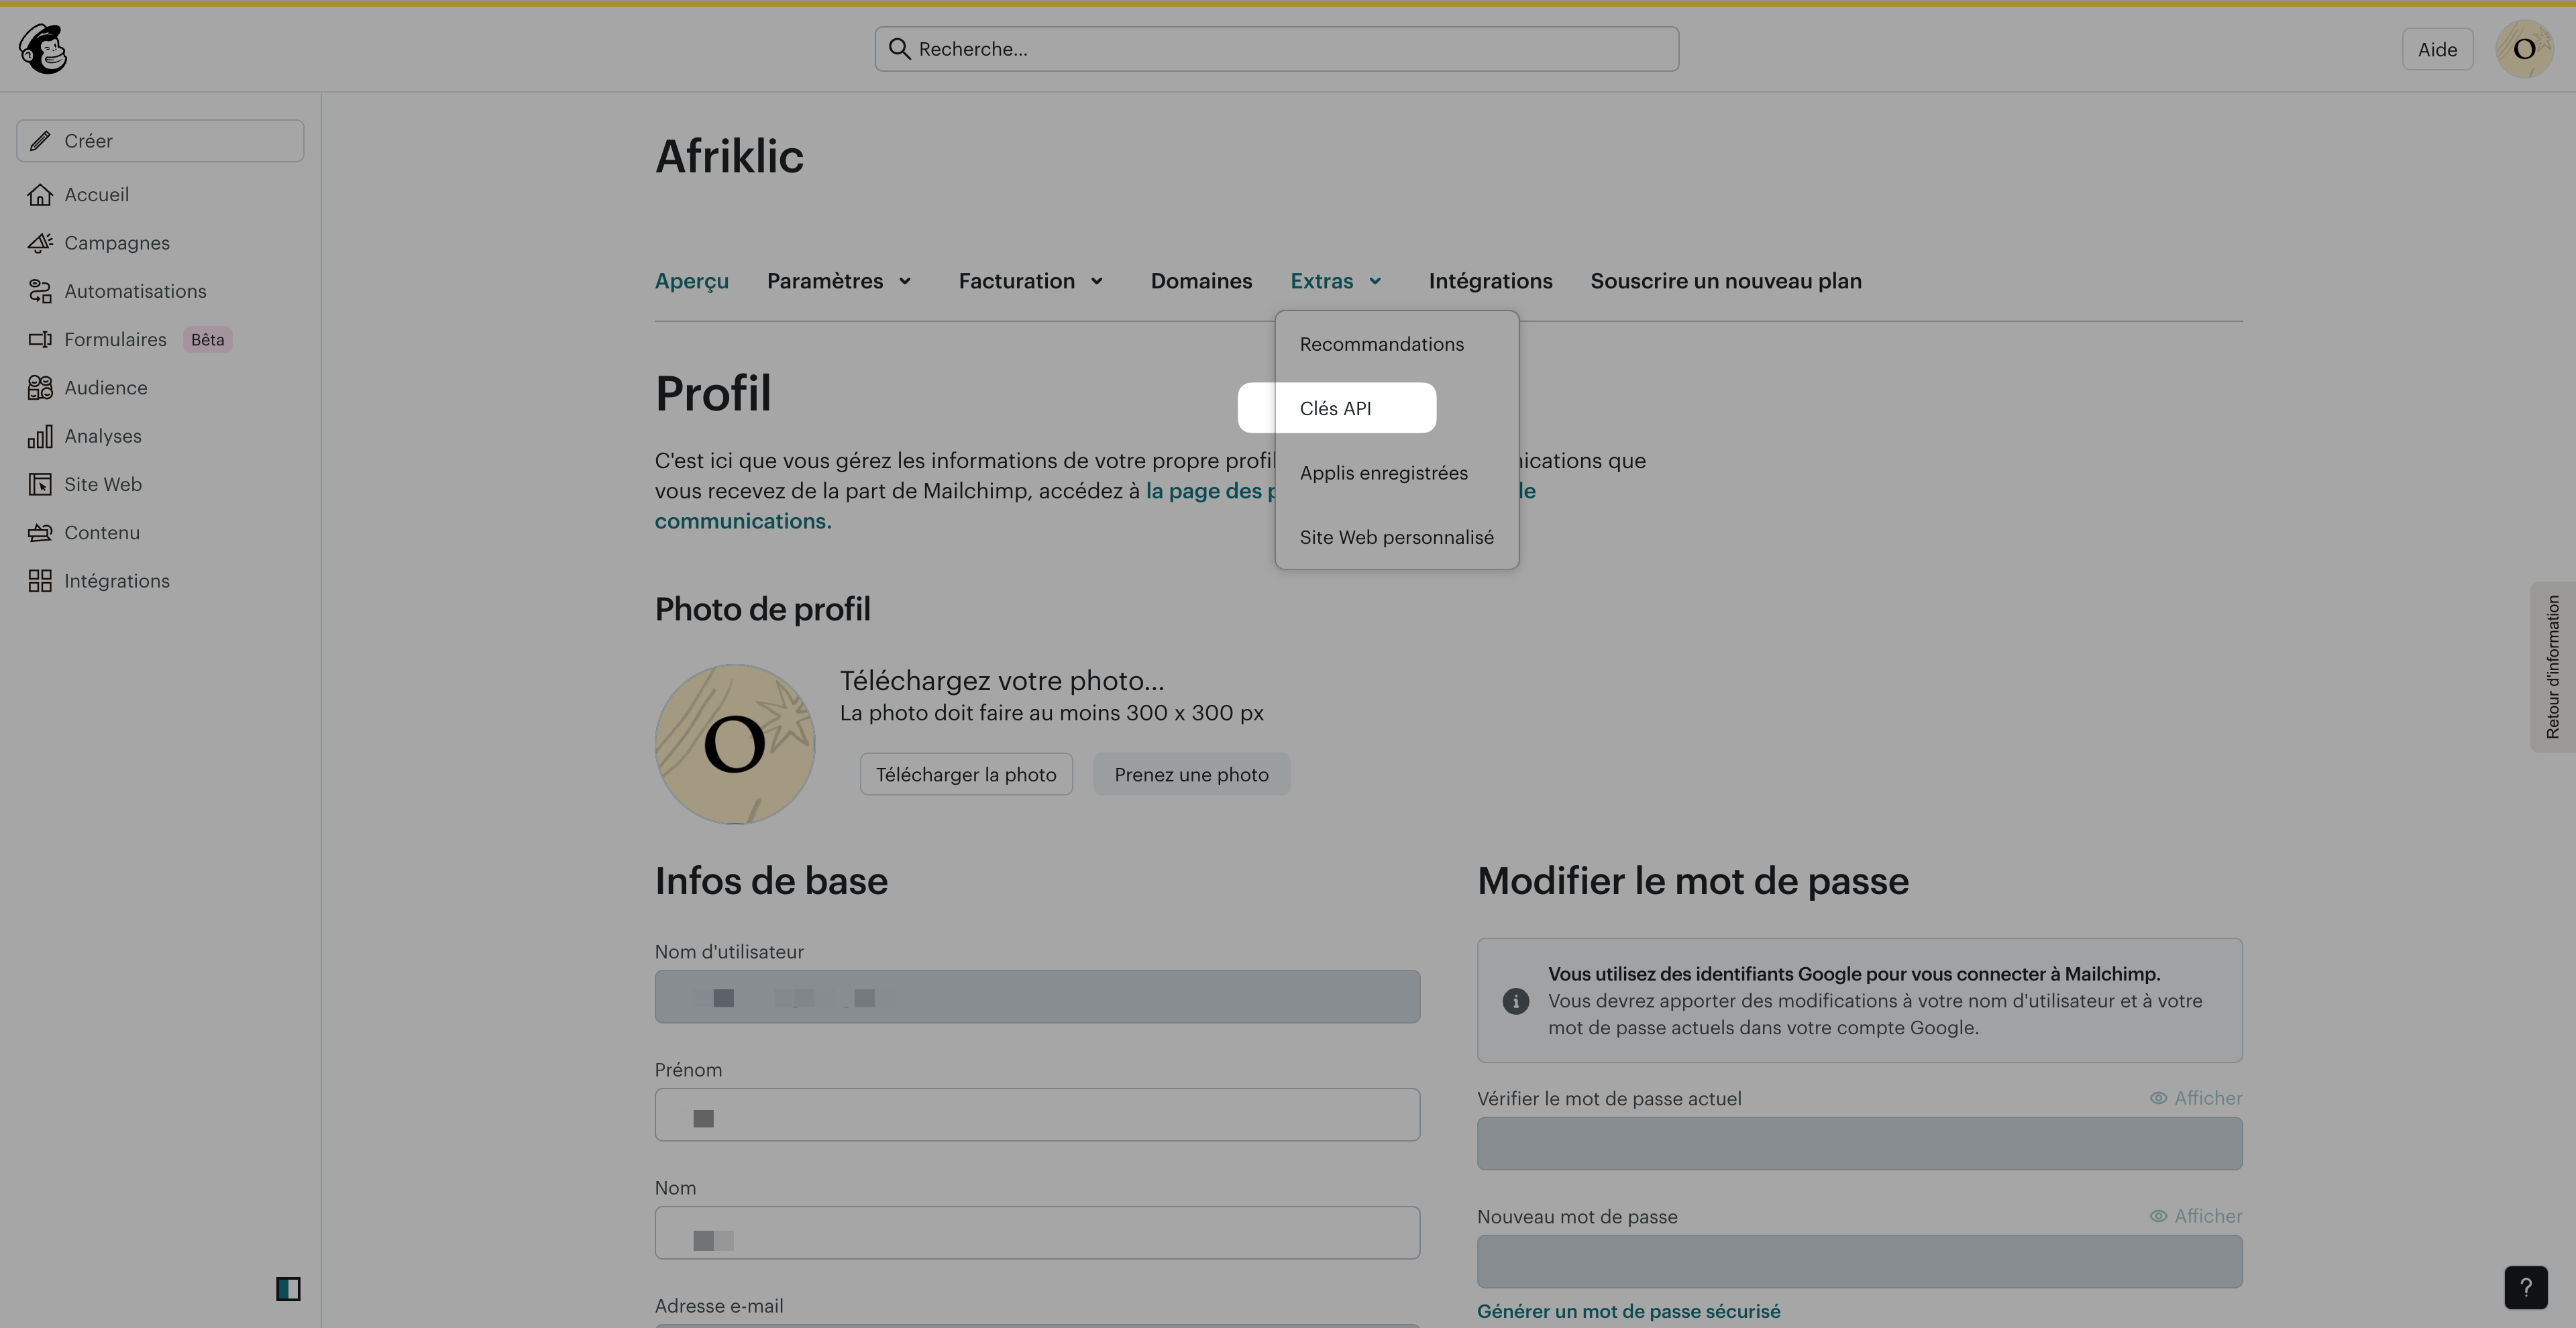Open Automatisations from the sidebar icon
This screenshot has height=1328, width=2576.
(40, 291)
